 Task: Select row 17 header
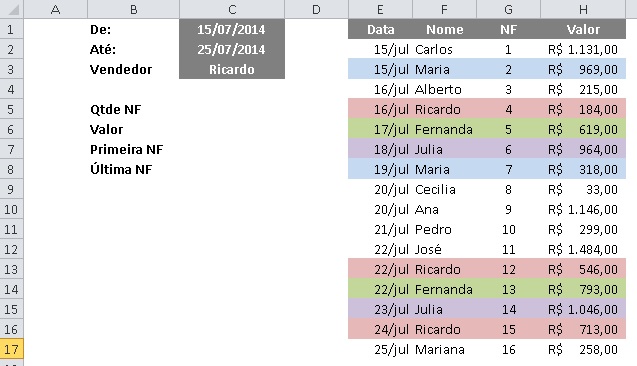(12, 349)
